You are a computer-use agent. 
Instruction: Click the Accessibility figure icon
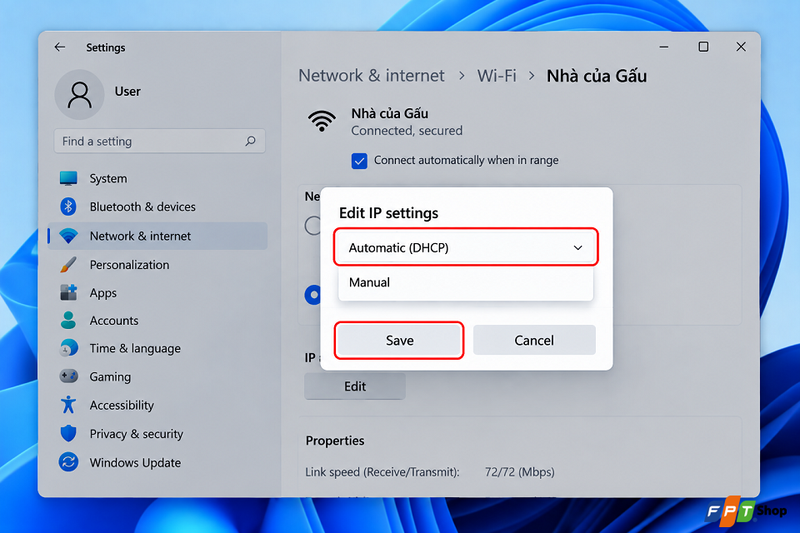click(x=68, y=405)
